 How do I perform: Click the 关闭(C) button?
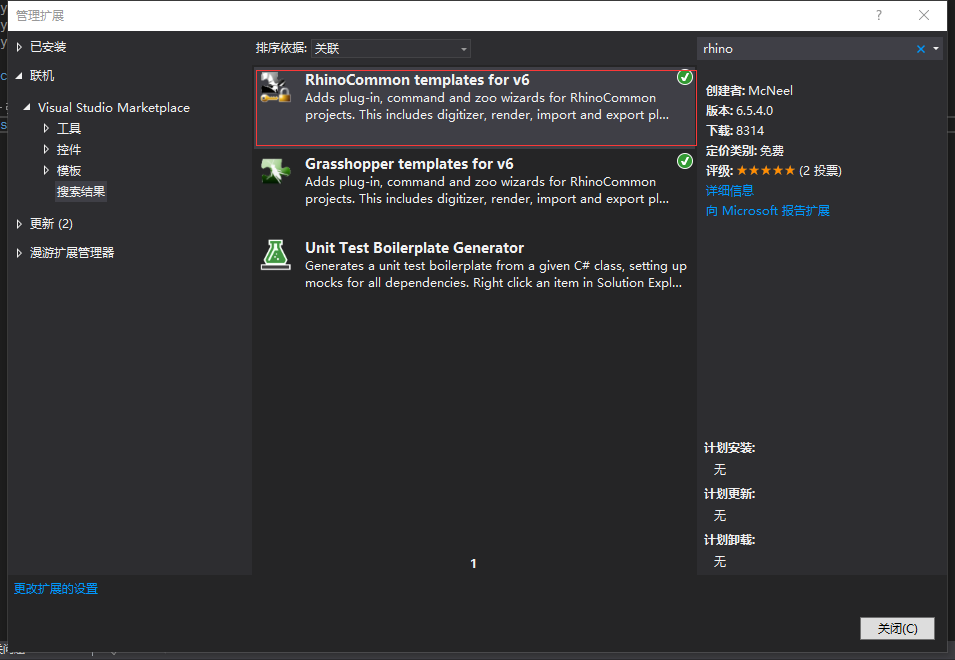[x=897, y=628]
